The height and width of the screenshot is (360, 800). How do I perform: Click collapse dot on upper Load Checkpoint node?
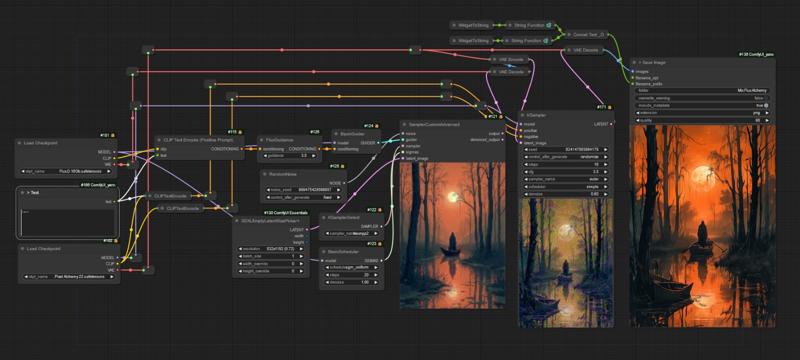(19, 143)
